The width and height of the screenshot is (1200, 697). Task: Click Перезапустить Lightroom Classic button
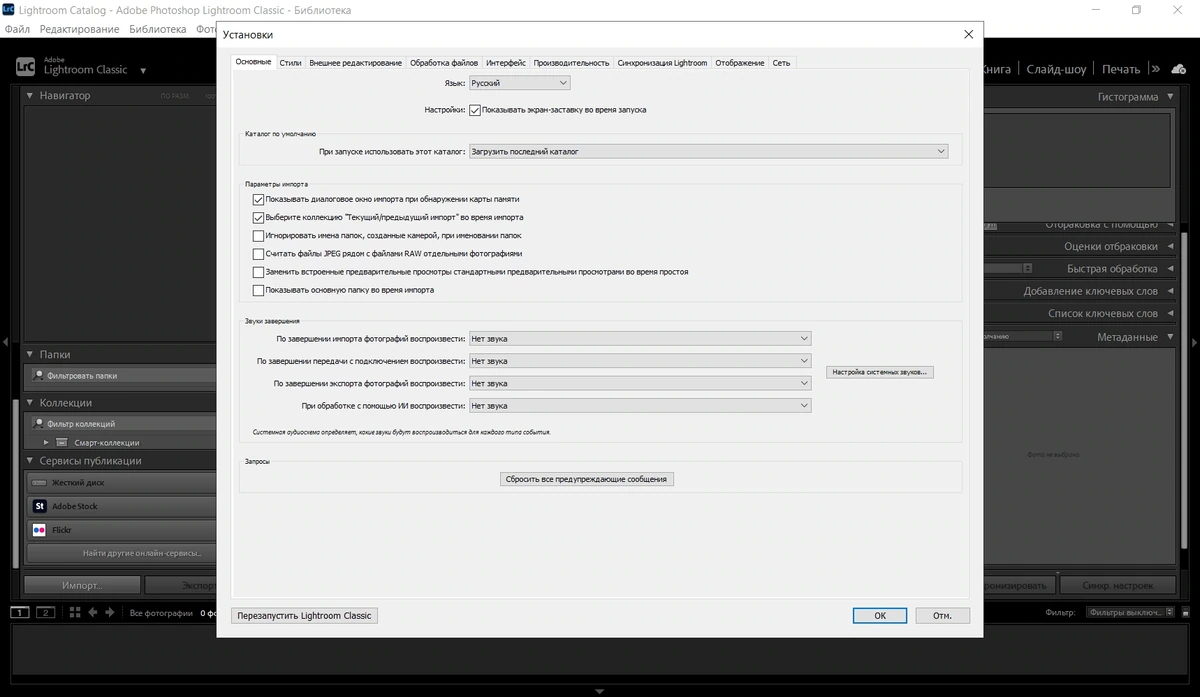[x=304, y=615]
